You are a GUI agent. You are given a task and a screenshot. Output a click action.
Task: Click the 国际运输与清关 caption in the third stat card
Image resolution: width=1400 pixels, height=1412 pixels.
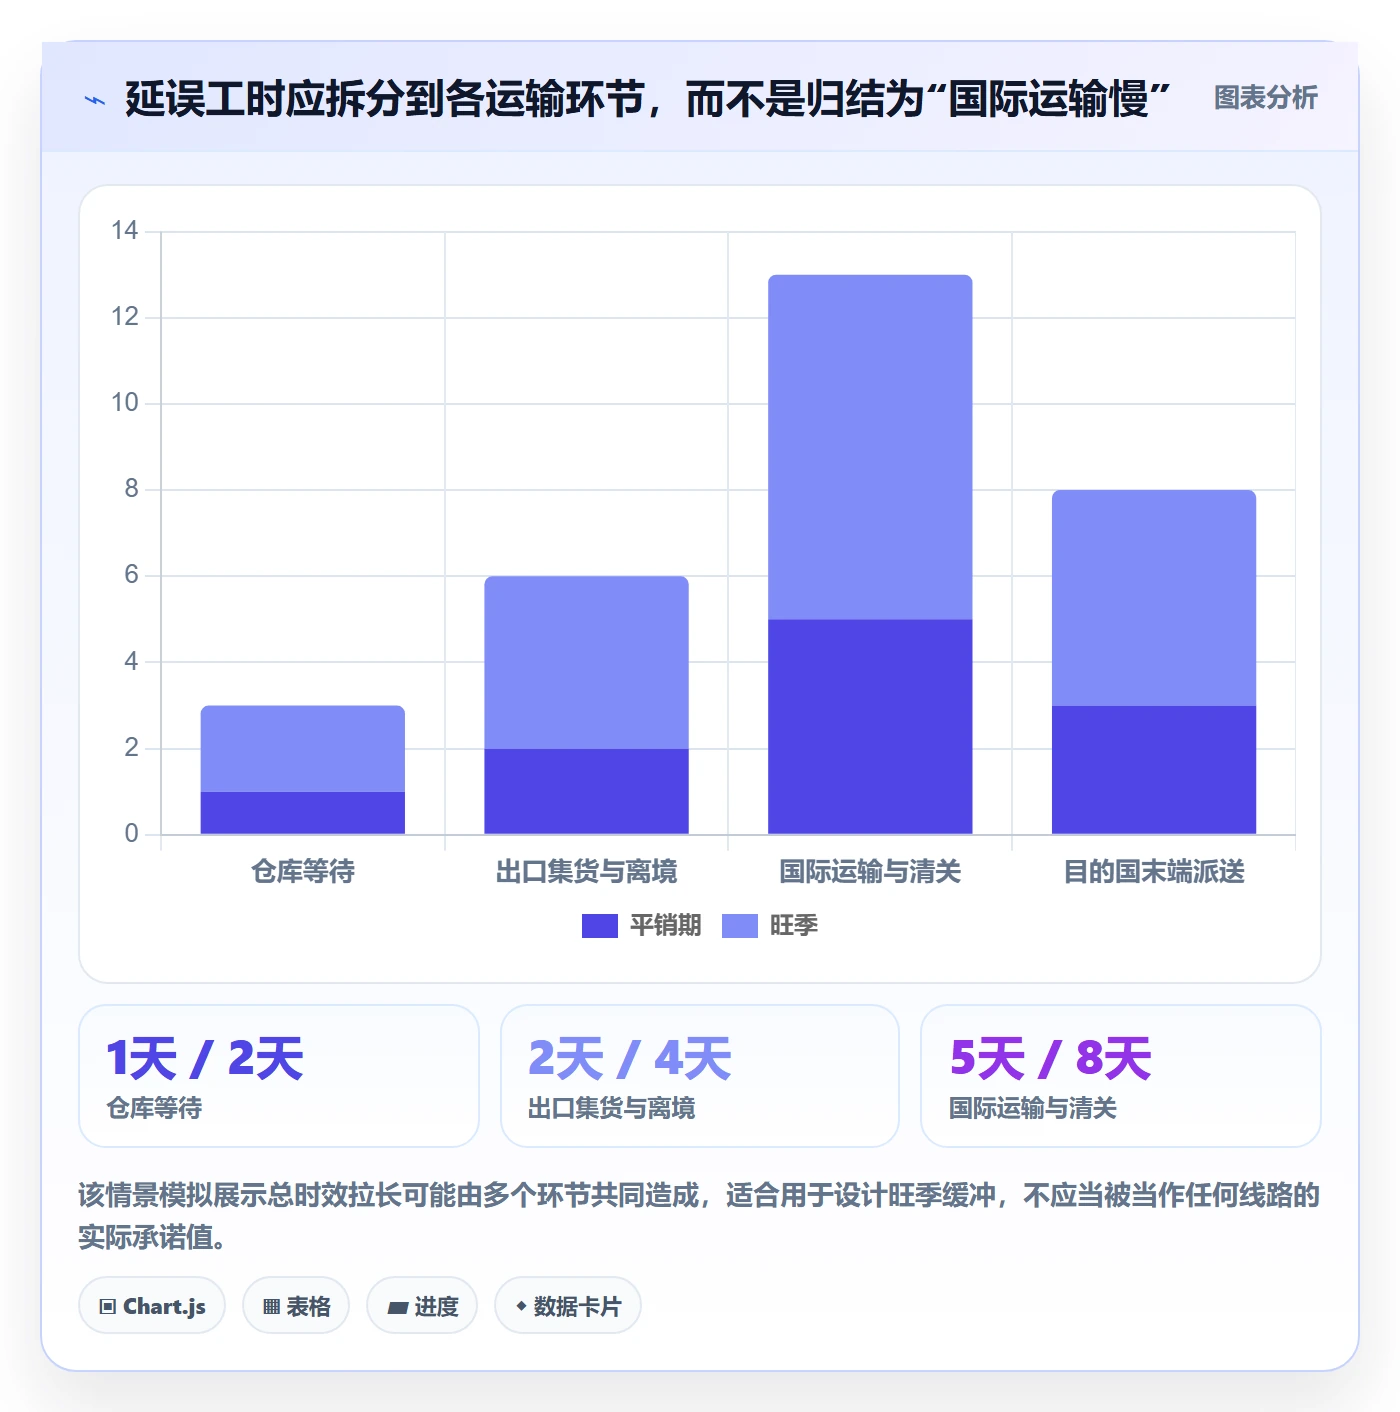1032,1108
